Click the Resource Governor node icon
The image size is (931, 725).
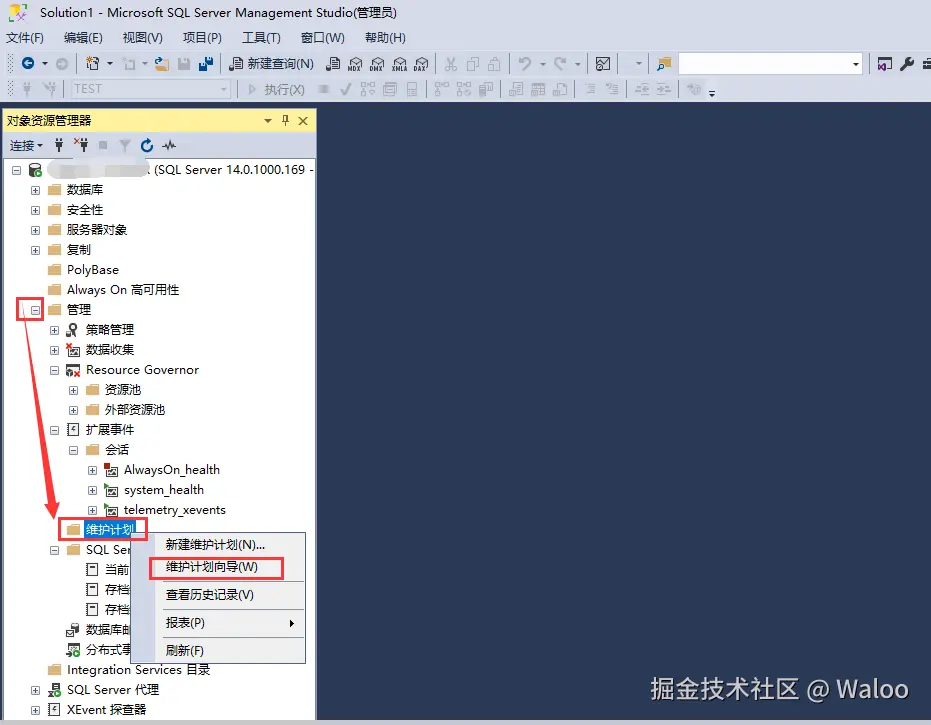point(72,370)
